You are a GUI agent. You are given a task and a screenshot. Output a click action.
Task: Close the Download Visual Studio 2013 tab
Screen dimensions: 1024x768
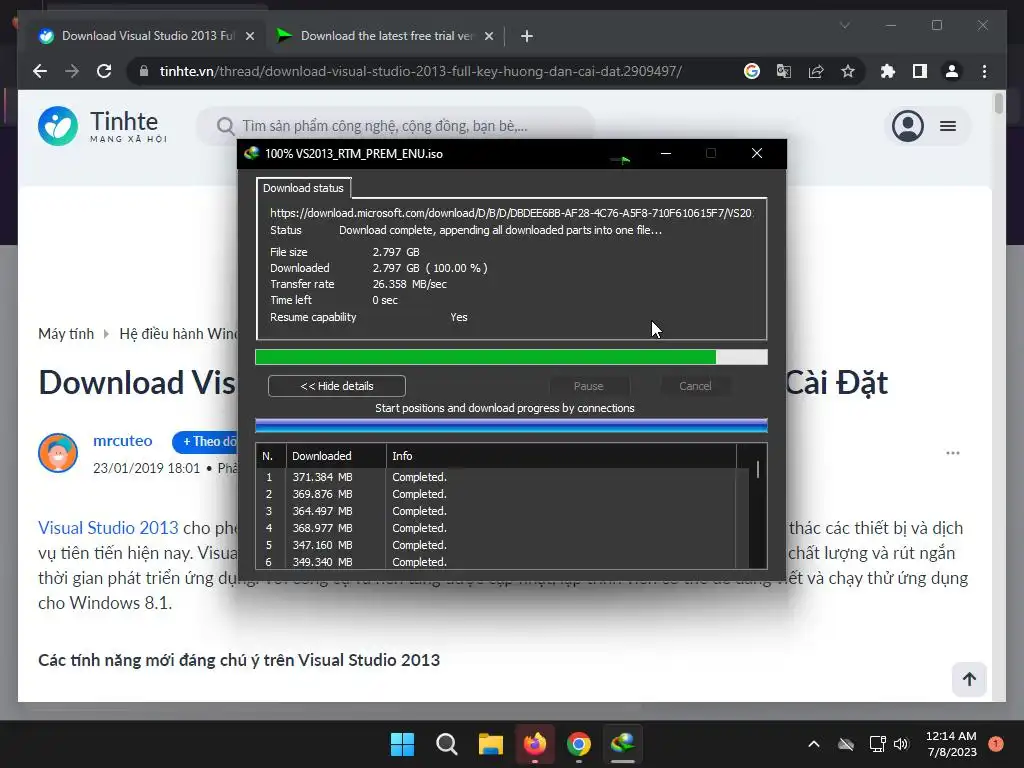(x=249, y=36)
